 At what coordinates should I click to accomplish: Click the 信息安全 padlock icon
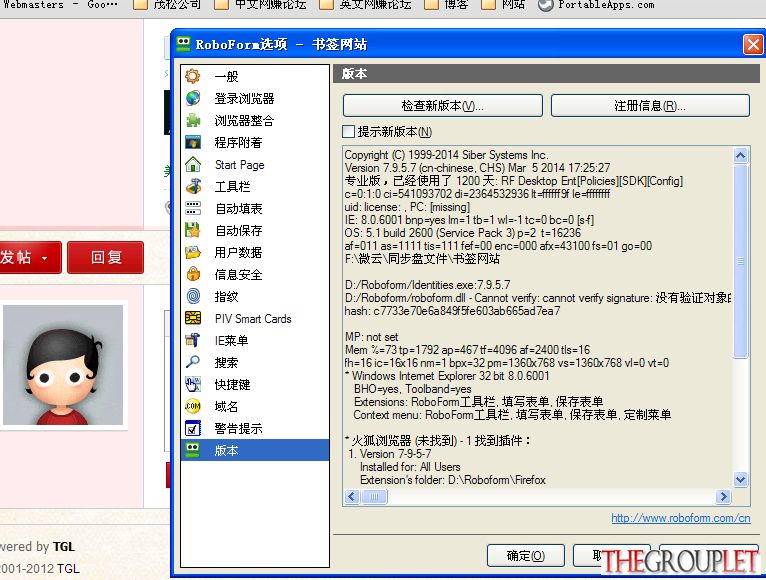193,274
